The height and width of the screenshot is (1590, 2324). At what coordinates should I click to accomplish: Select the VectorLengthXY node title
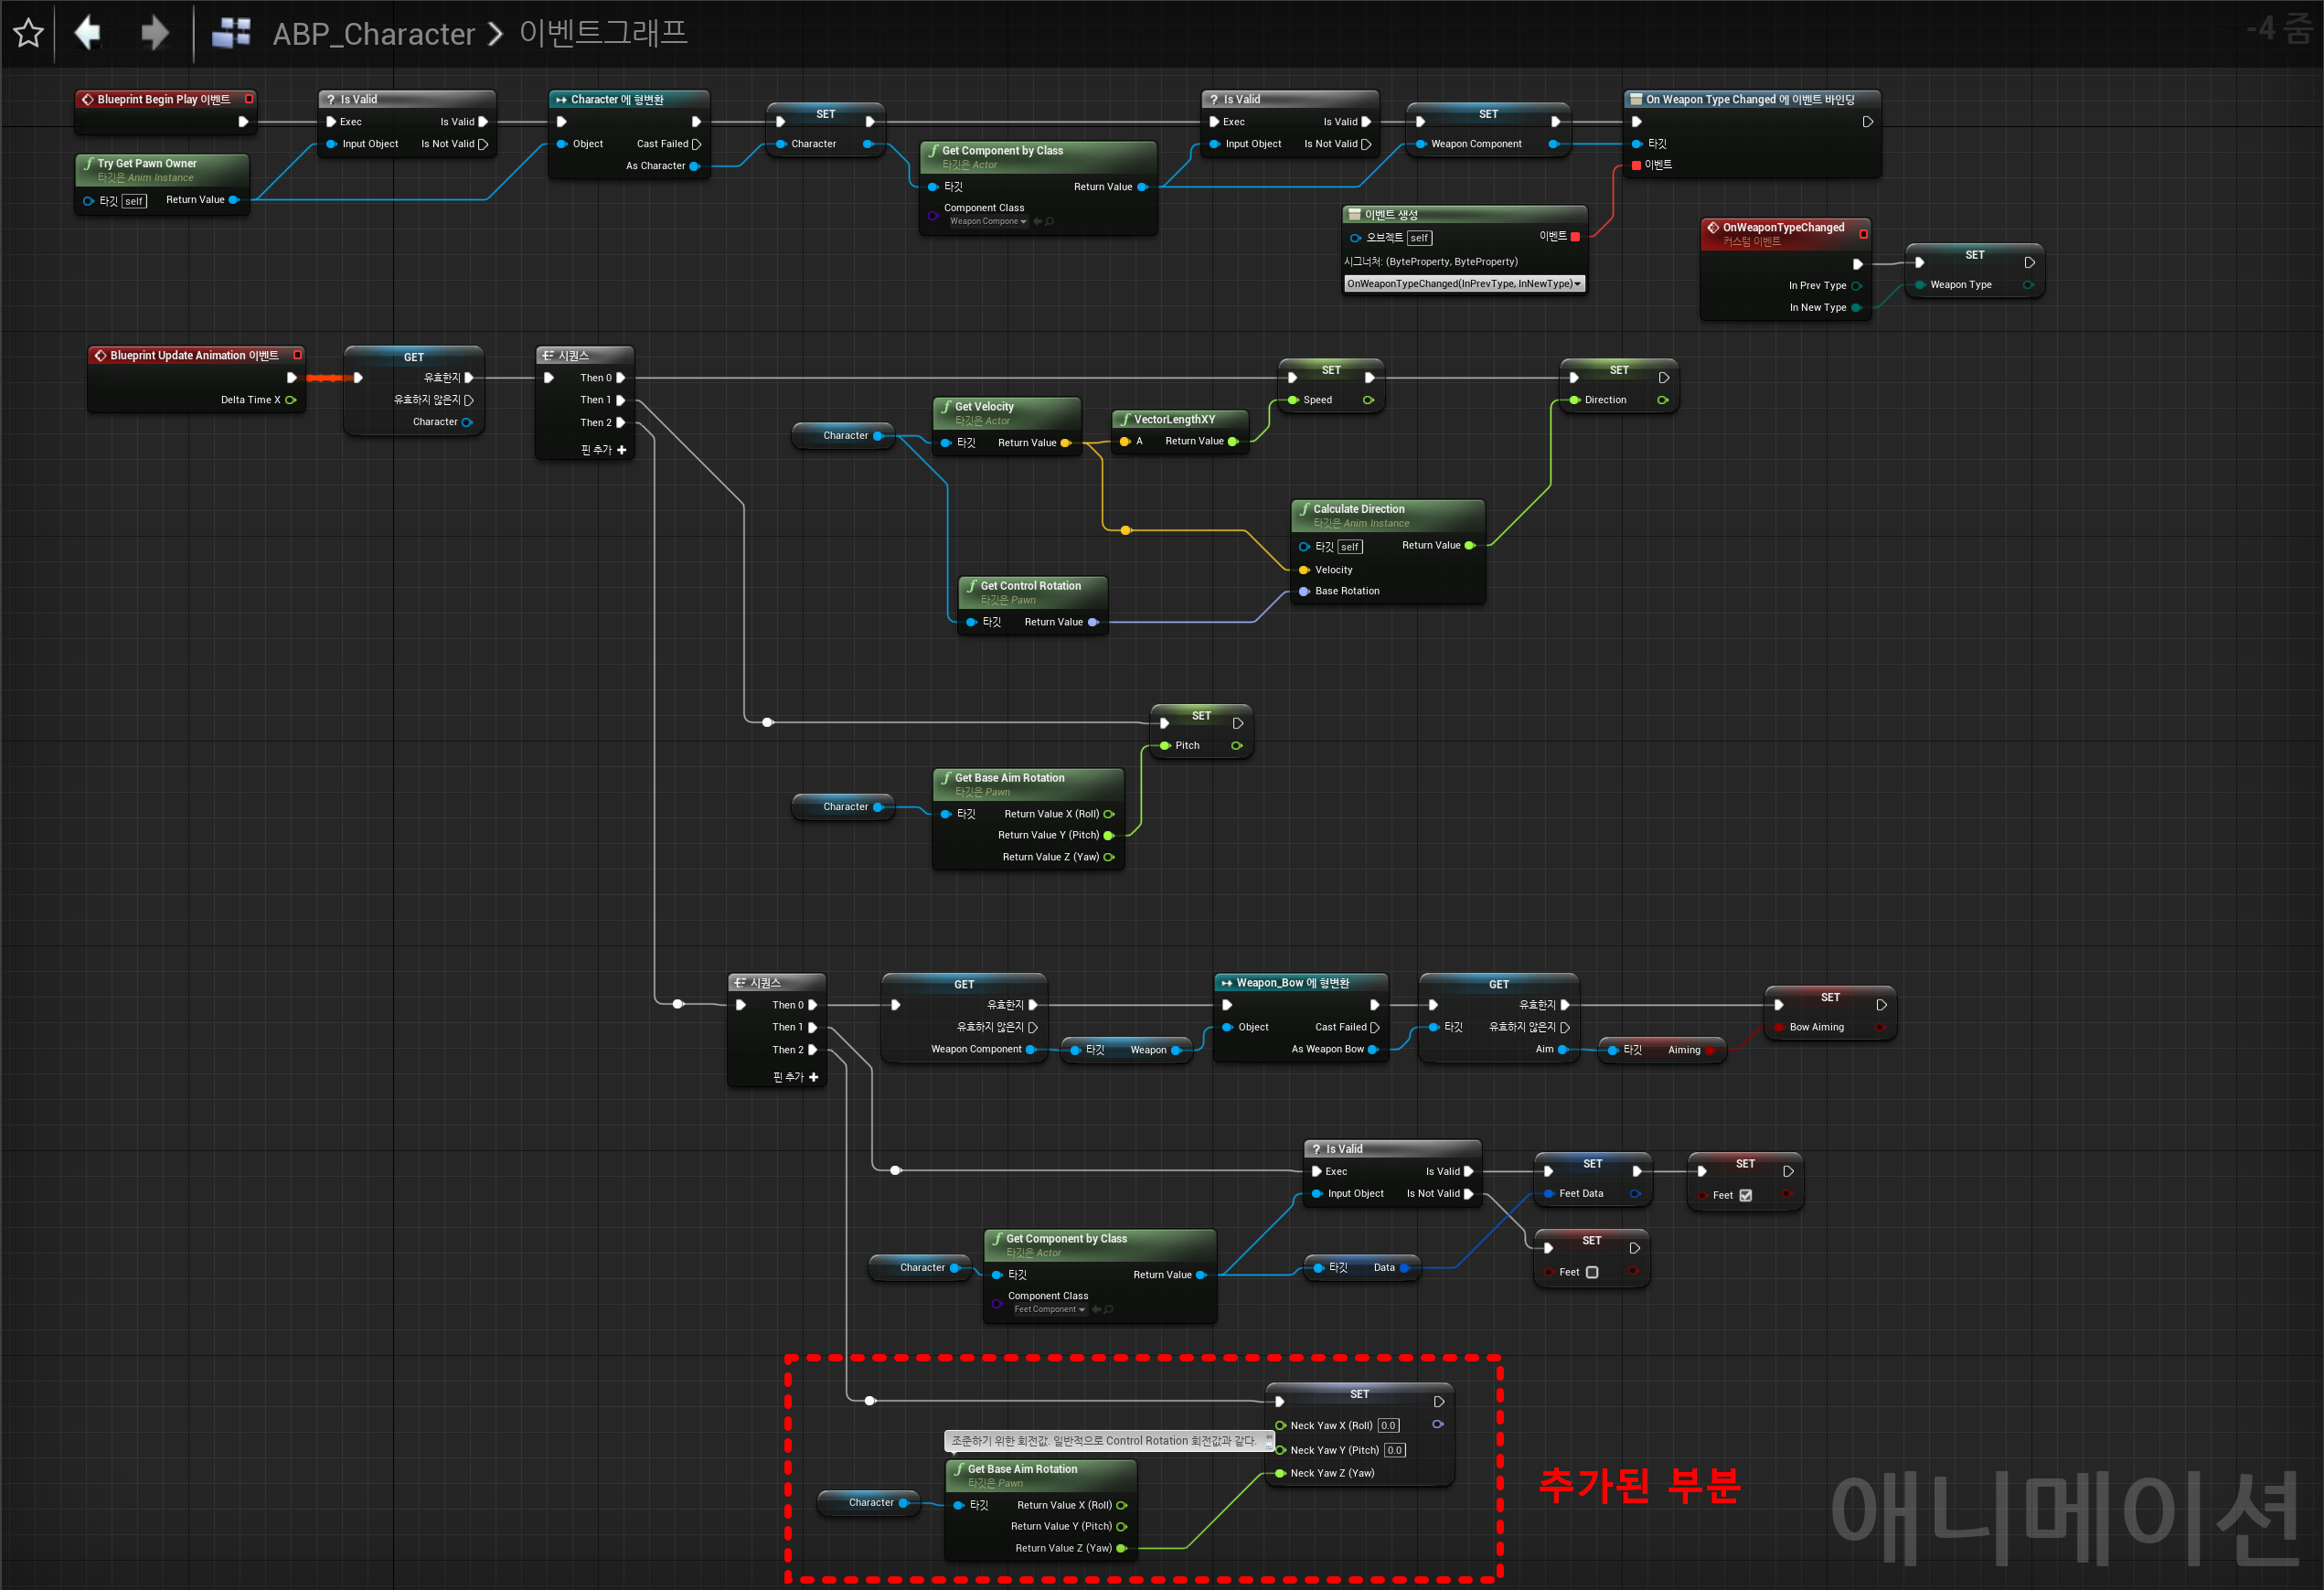pyautogui.click(x=1174, y=420)
